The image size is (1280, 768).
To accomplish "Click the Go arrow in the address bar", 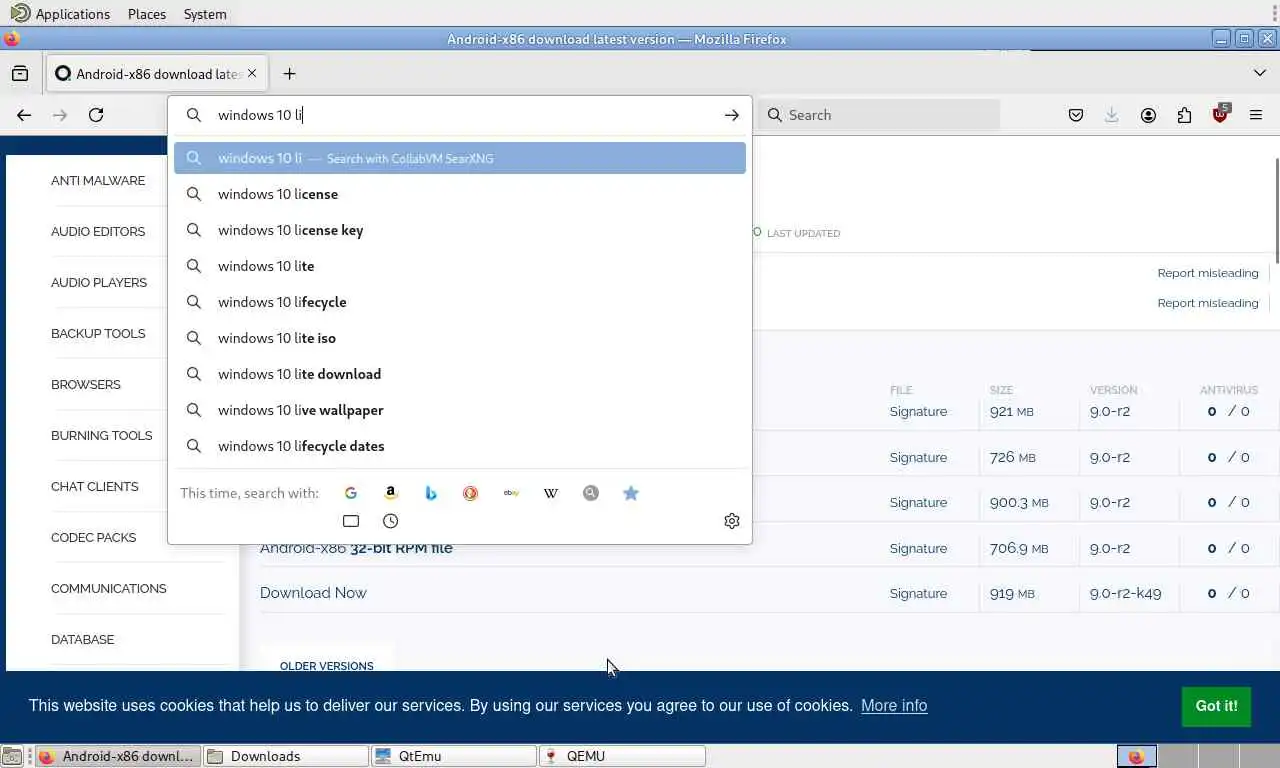I will (x=732, y=115).
